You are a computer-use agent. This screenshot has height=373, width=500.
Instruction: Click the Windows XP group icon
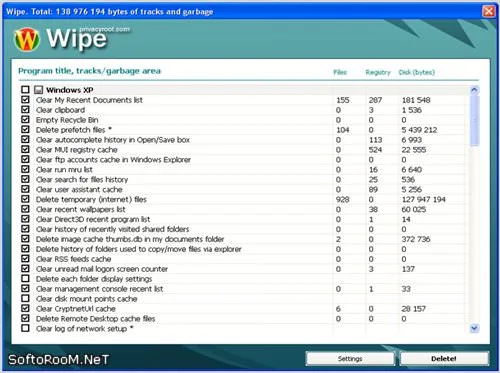39,90
